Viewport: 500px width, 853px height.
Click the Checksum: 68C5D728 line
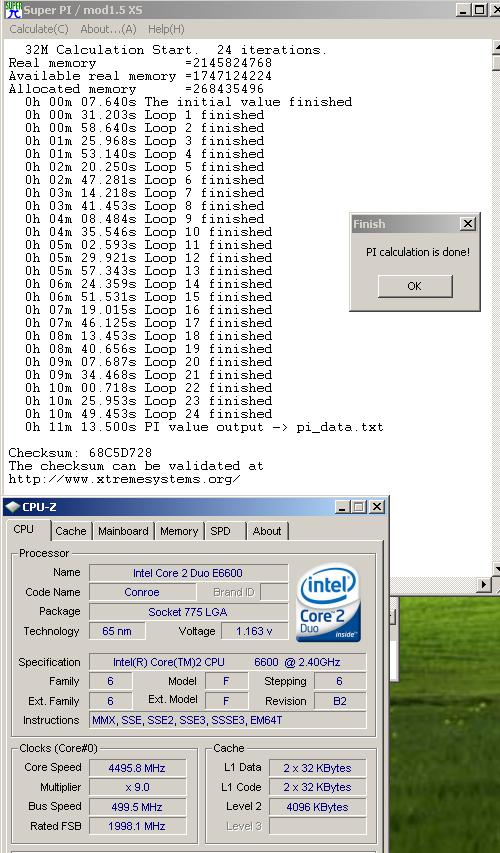coord(80,453)
